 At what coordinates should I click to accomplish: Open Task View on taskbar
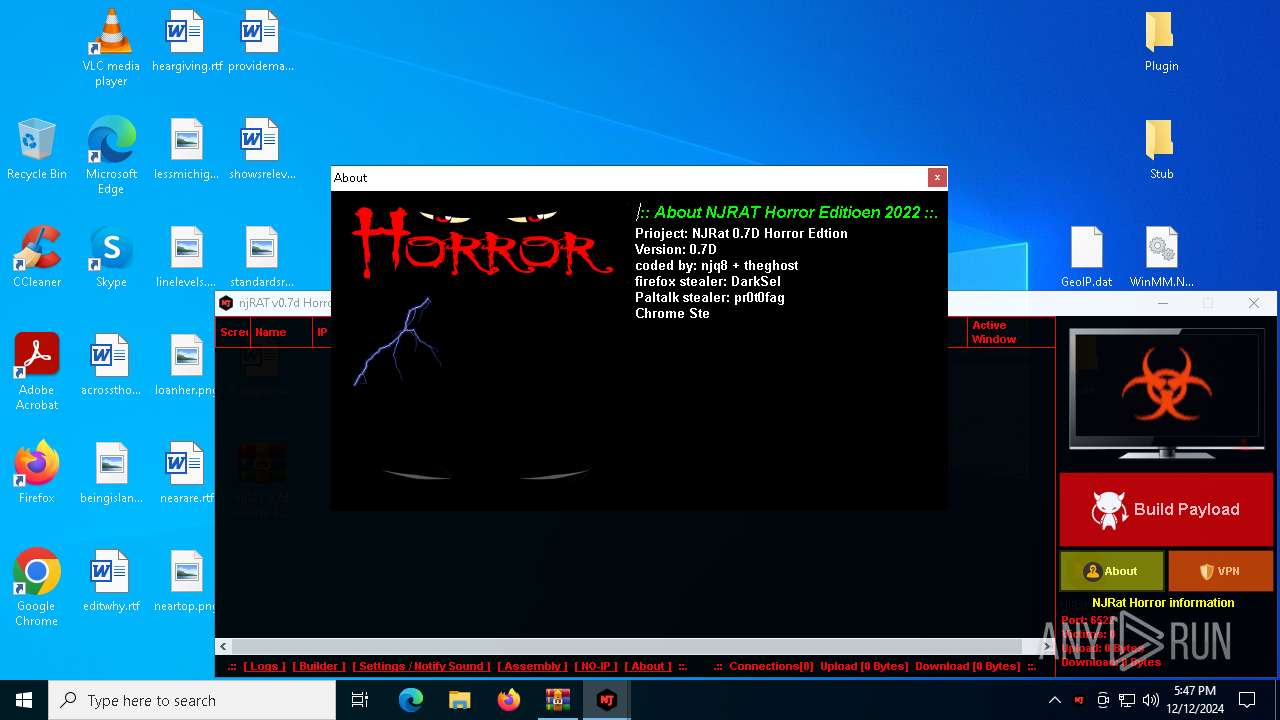pos(361,700)
